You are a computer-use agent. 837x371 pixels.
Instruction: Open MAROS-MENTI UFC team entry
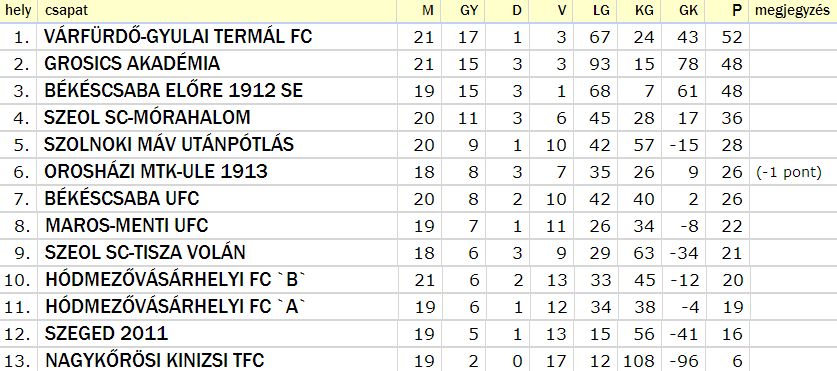(x=127, y=225)
